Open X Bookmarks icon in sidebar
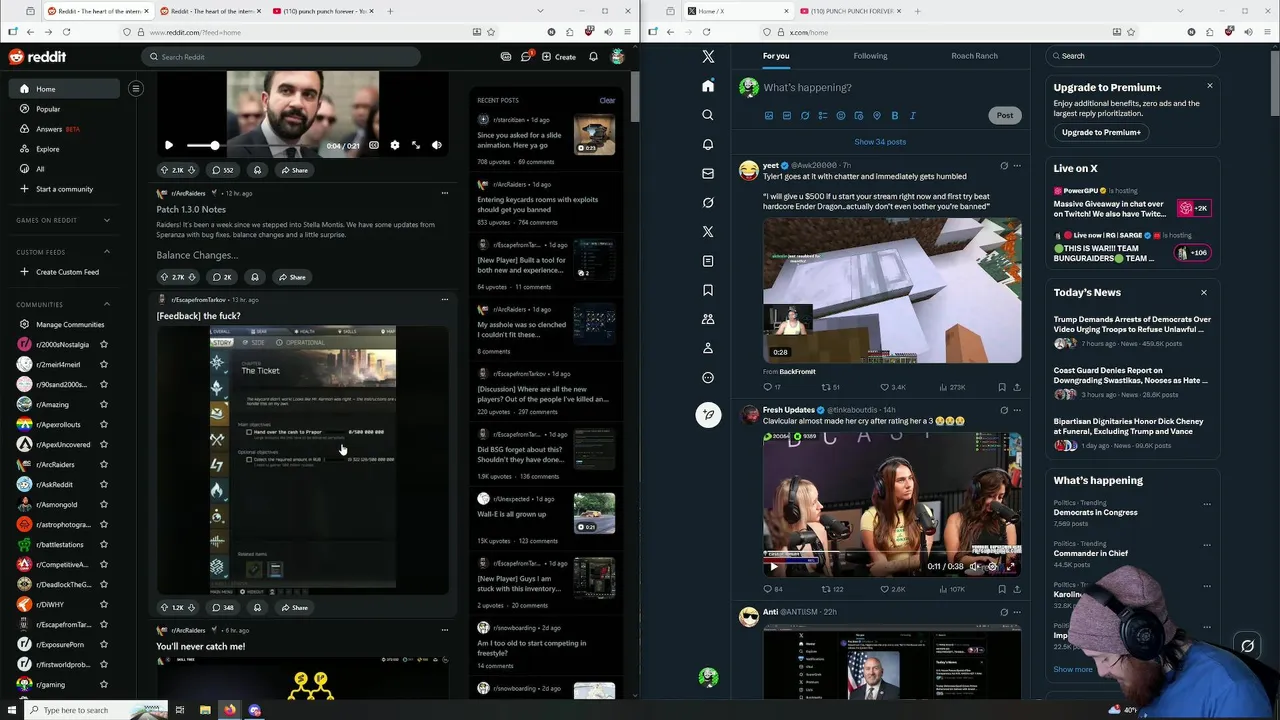The image size is (1280, 720). click(708, 290)
